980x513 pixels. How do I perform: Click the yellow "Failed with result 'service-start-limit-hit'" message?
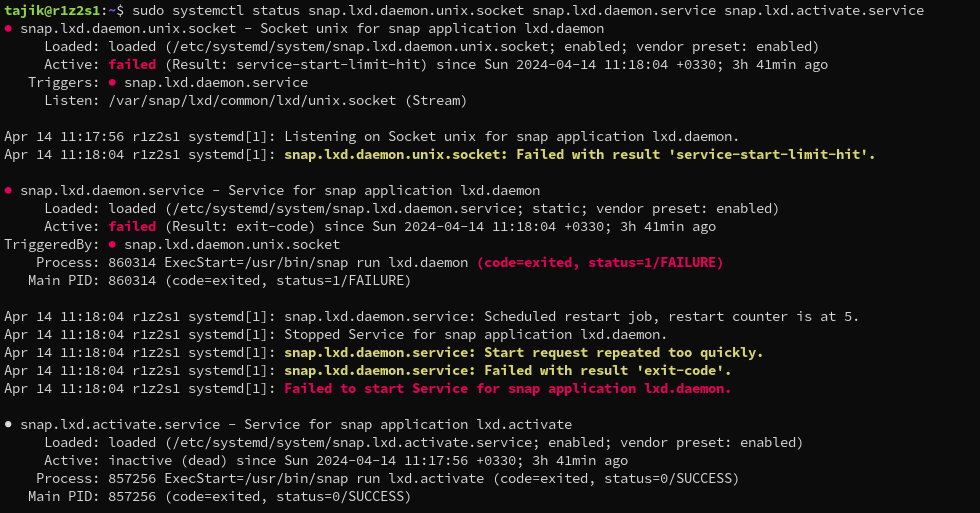580,155
